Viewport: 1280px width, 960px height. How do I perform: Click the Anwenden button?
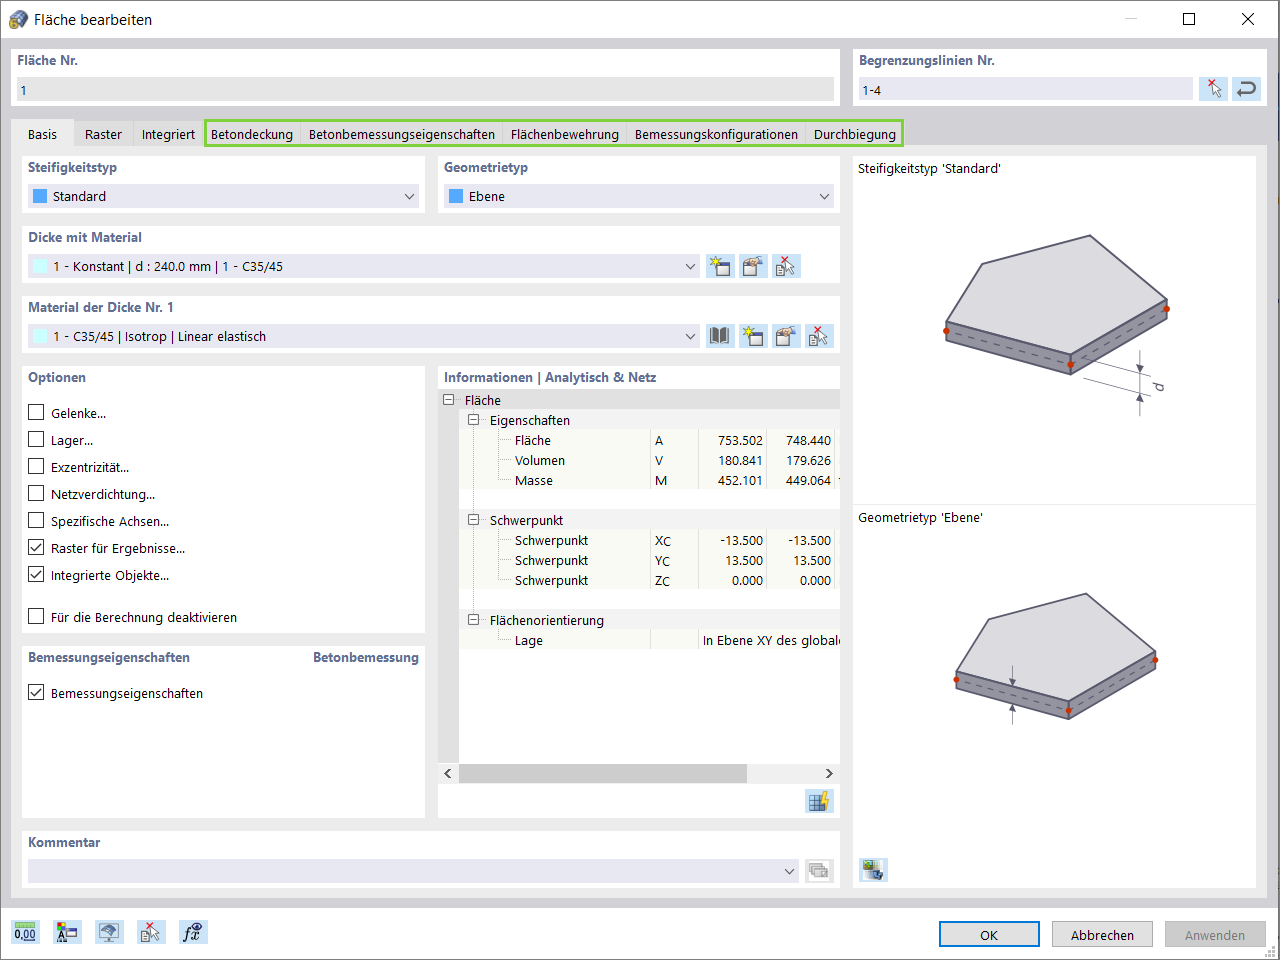(1215, 934)
